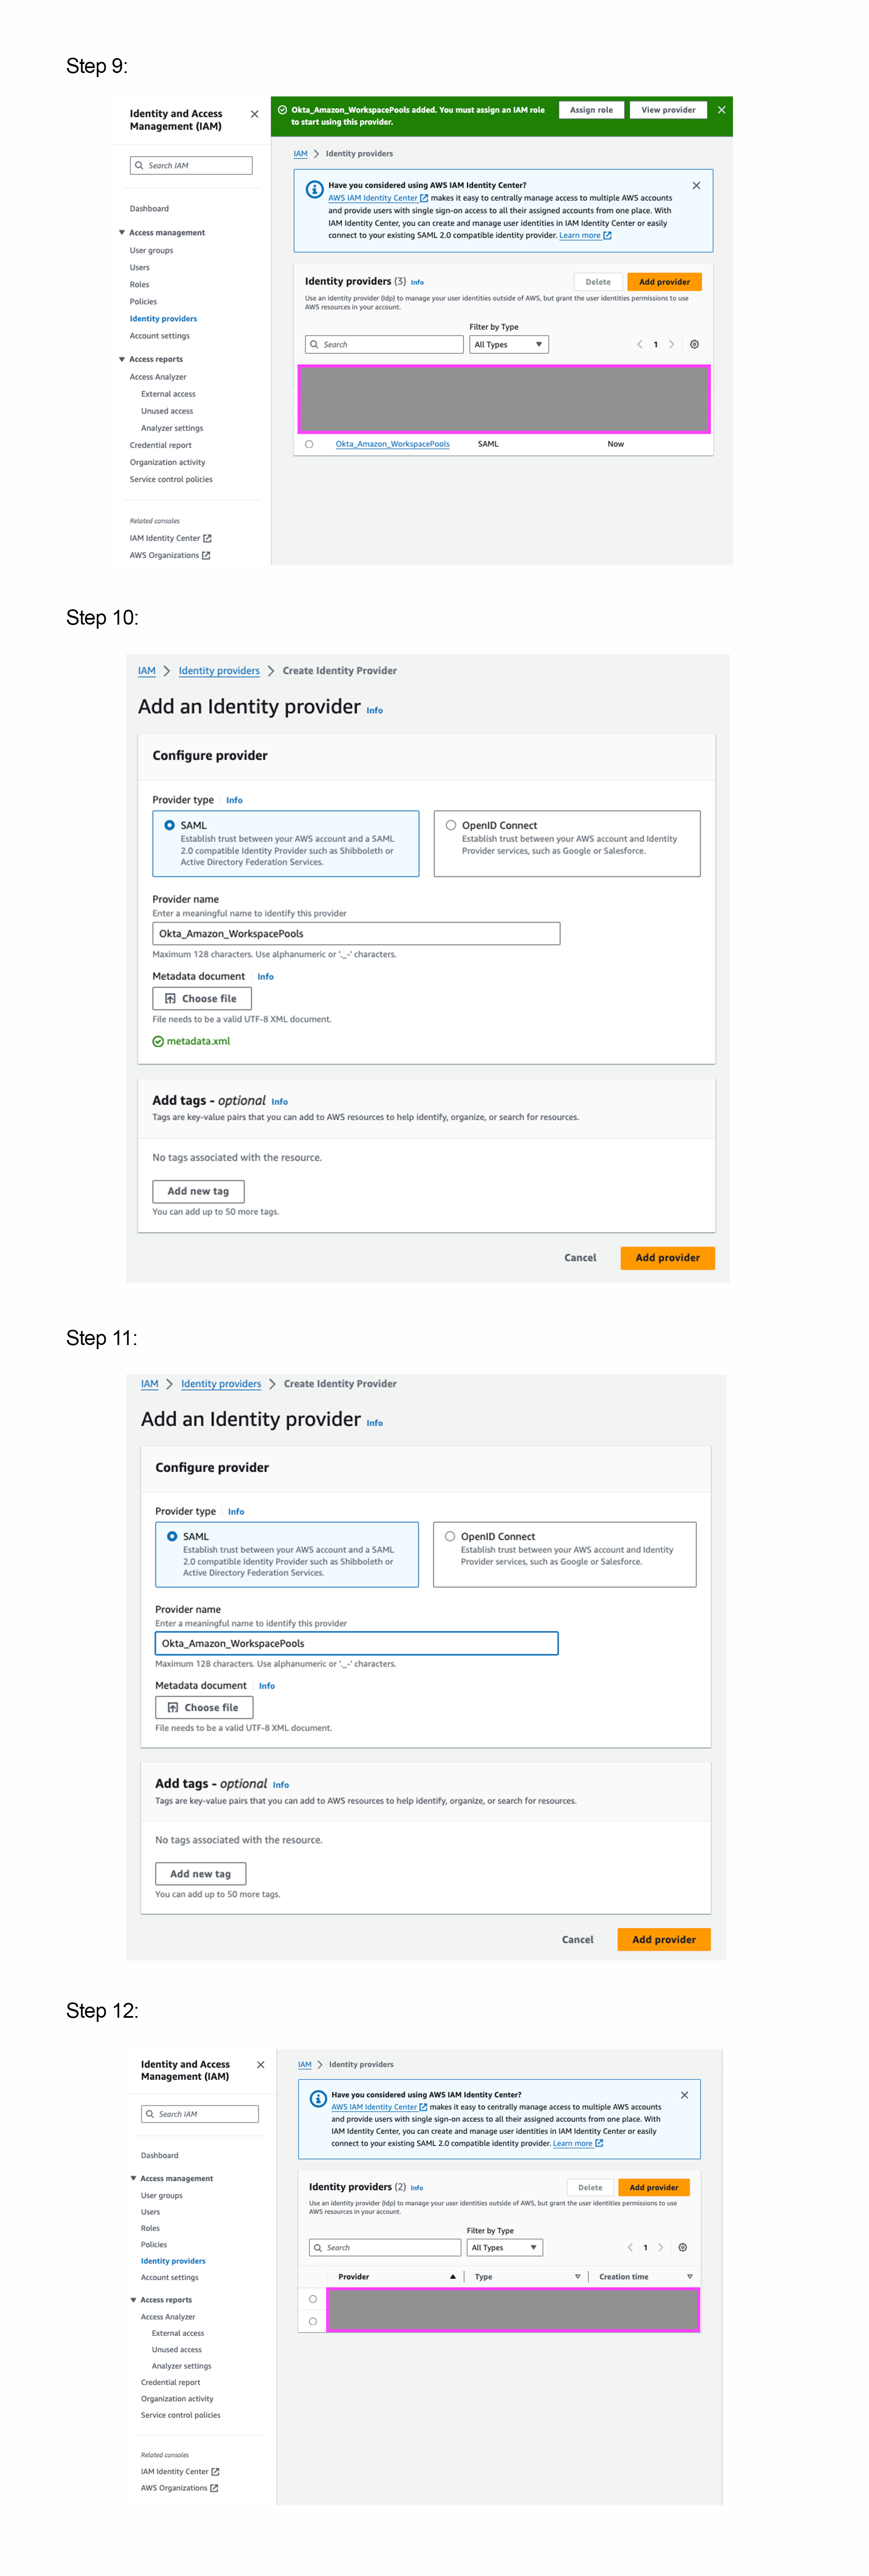This screenshot has width=869, height=2576.
Task: Dismiss the green success banner in Step 9
Action: pos(721,110)
